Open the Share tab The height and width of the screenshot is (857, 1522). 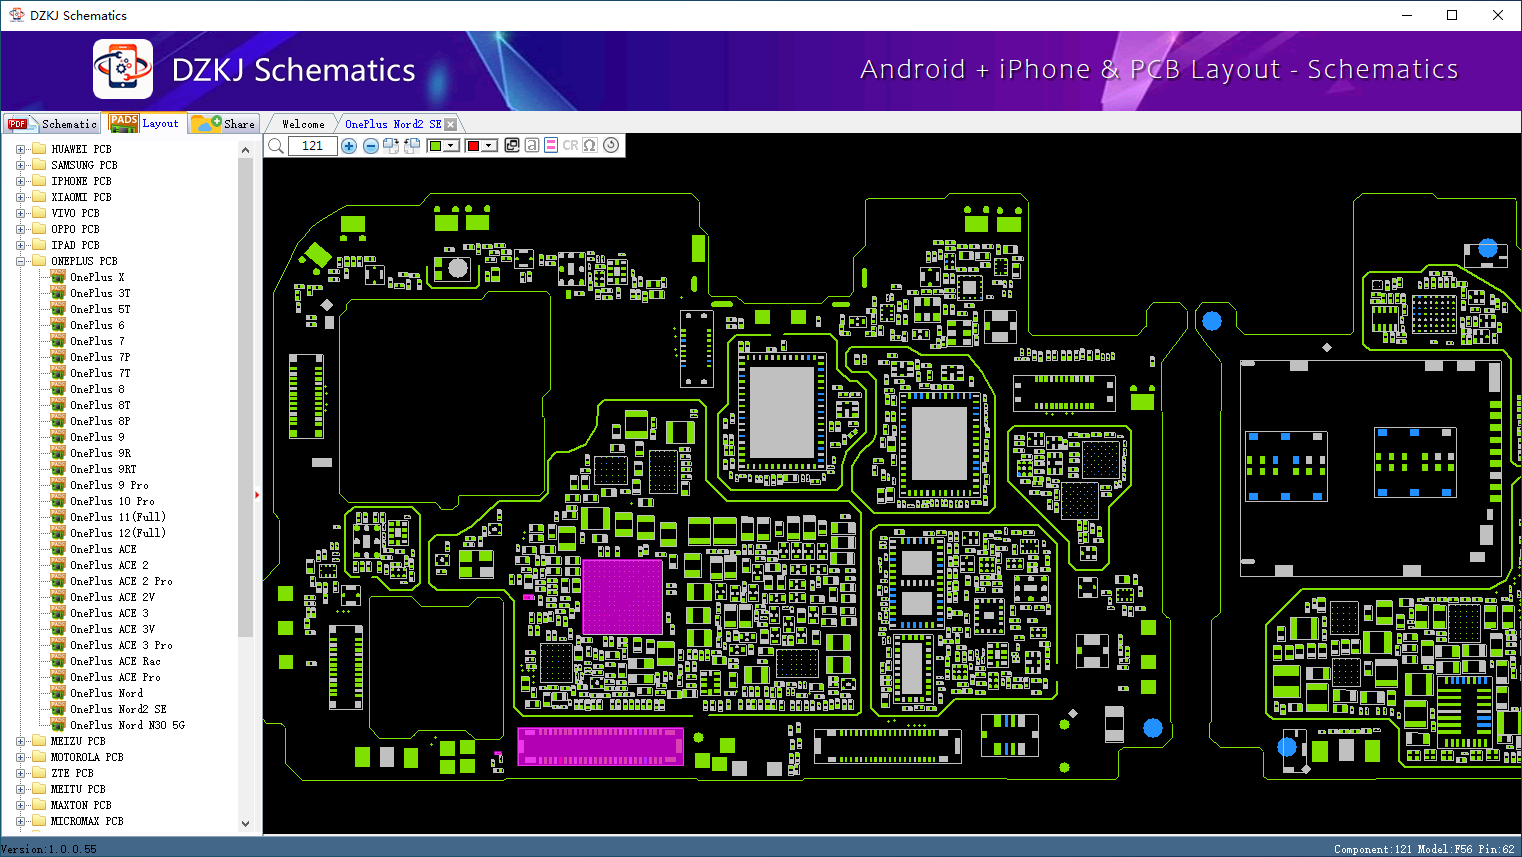[x=224, y=124]
